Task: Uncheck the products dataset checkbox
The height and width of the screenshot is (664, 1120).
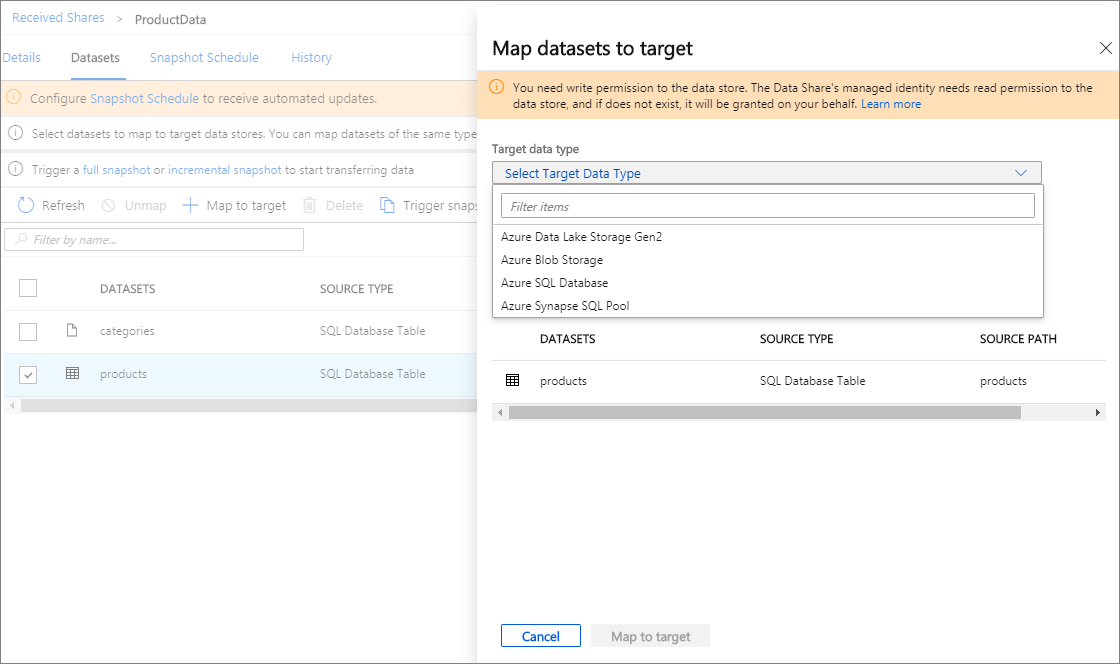Action: 28,373
